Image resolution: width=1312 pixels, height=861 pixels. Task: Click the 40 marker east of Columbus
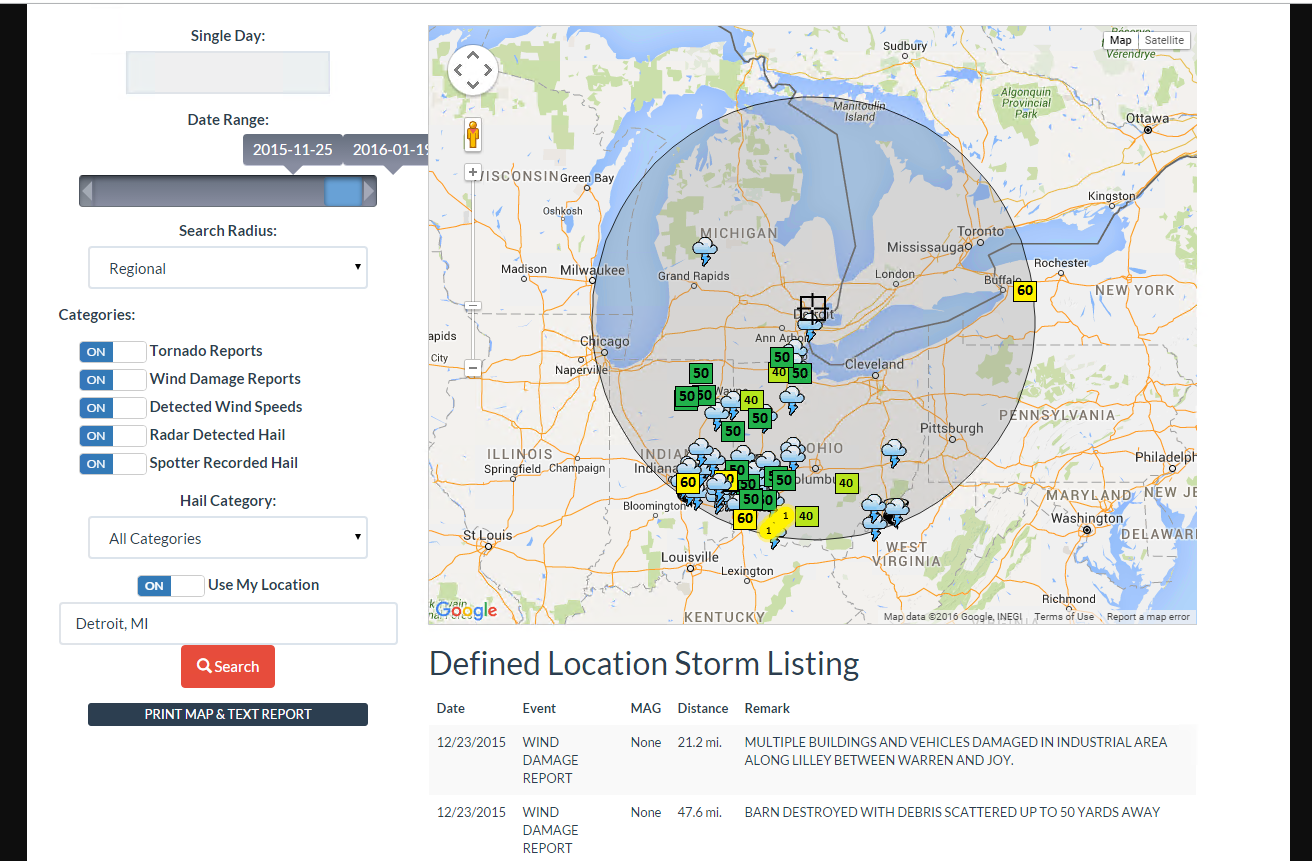click(846, 483)
